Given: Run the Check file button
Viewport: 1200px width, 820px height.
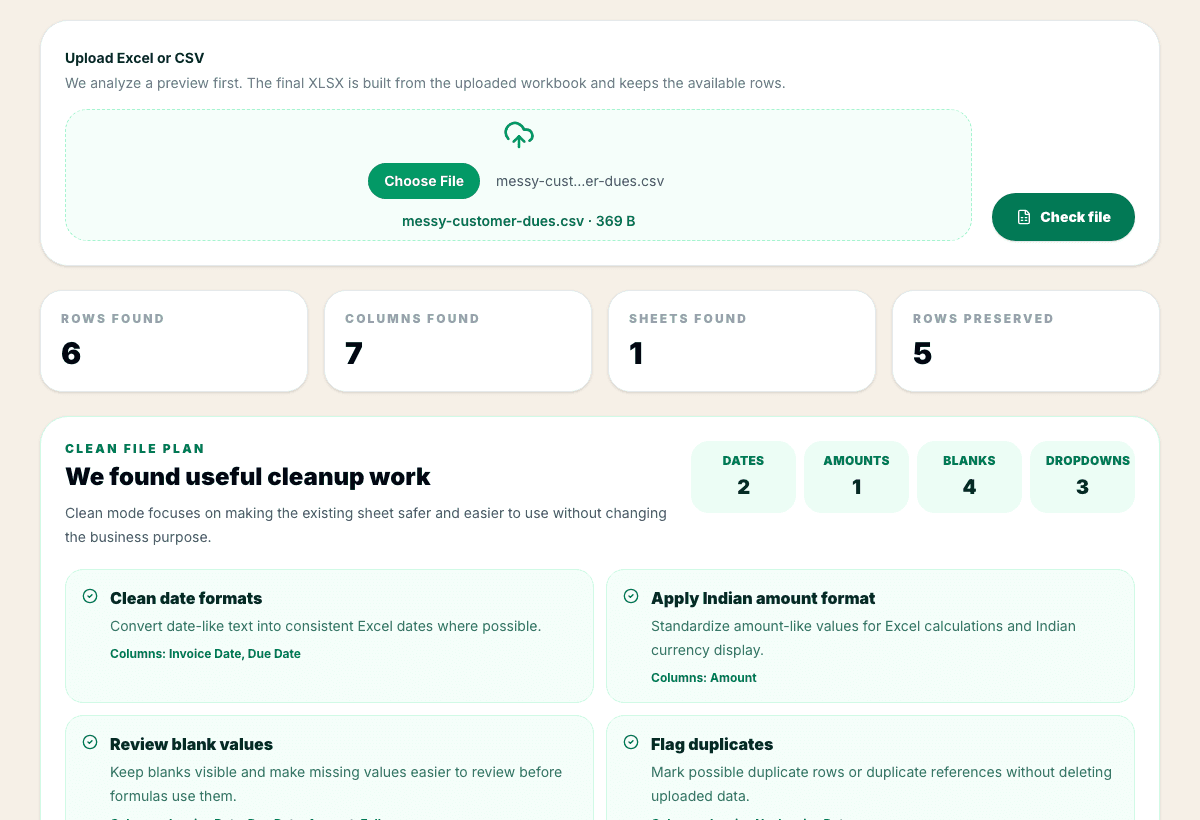Looking at the screenshot, I should (x=1063, y=217).
